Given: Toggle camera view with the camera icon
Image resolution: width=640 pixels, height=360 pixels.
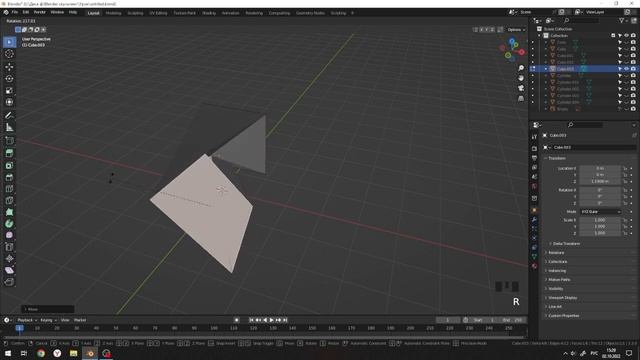Looking at the screenshot, I should point(521,88).
